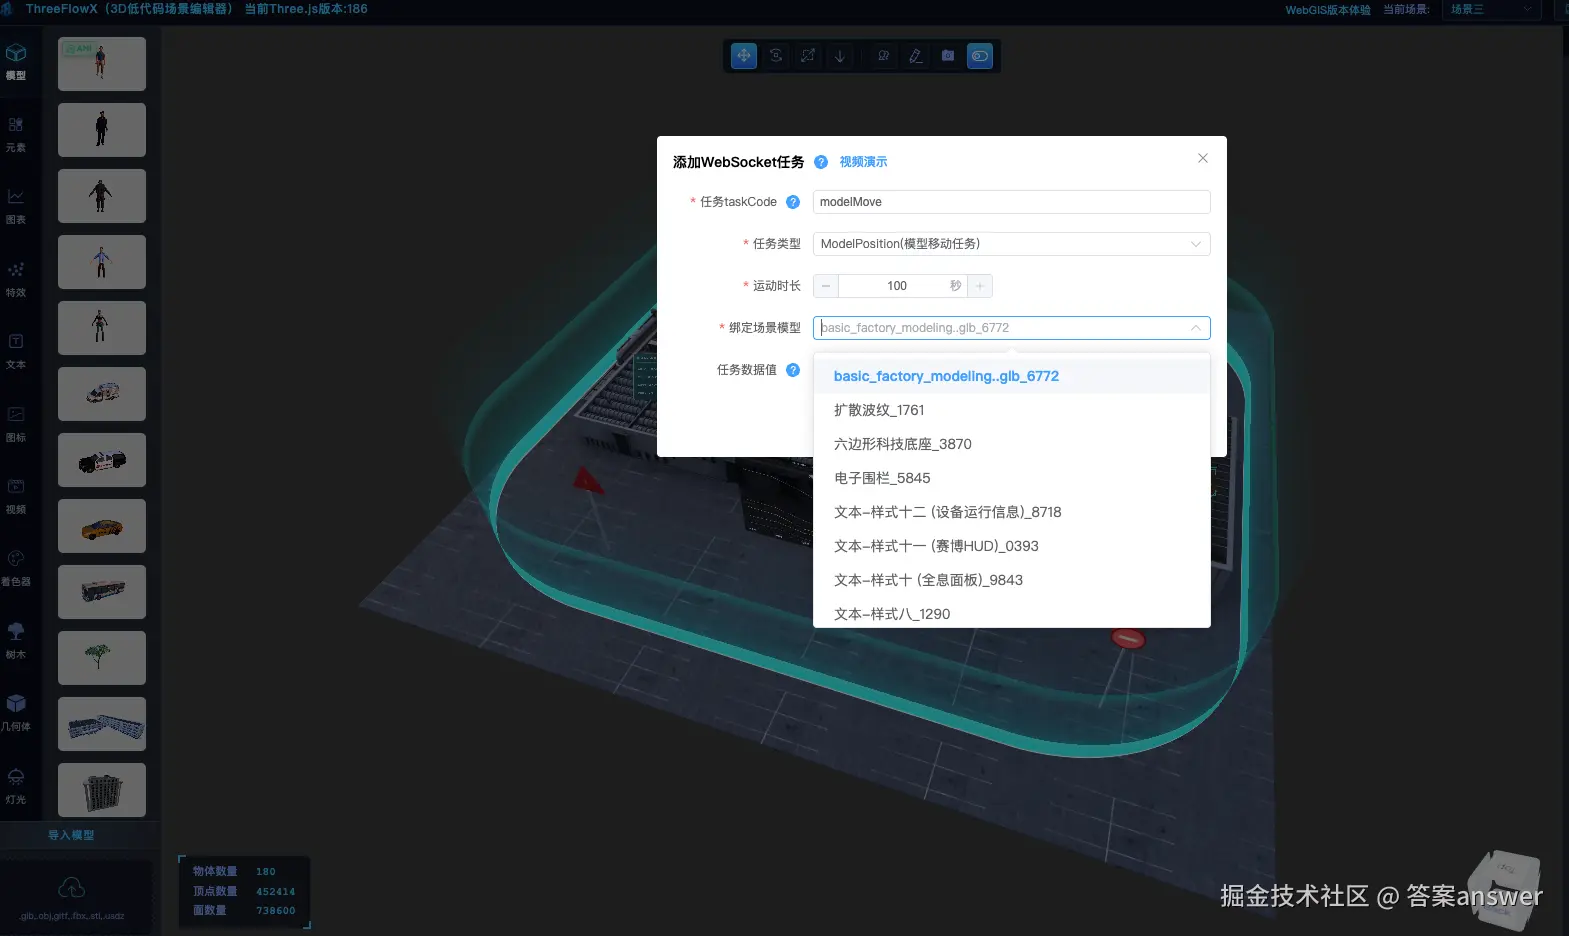Image resolution: width=1569 pixels, height=936 pixels.
Task: Open the 着色器 (shader) sidebar panel
Action: [16, 568]
